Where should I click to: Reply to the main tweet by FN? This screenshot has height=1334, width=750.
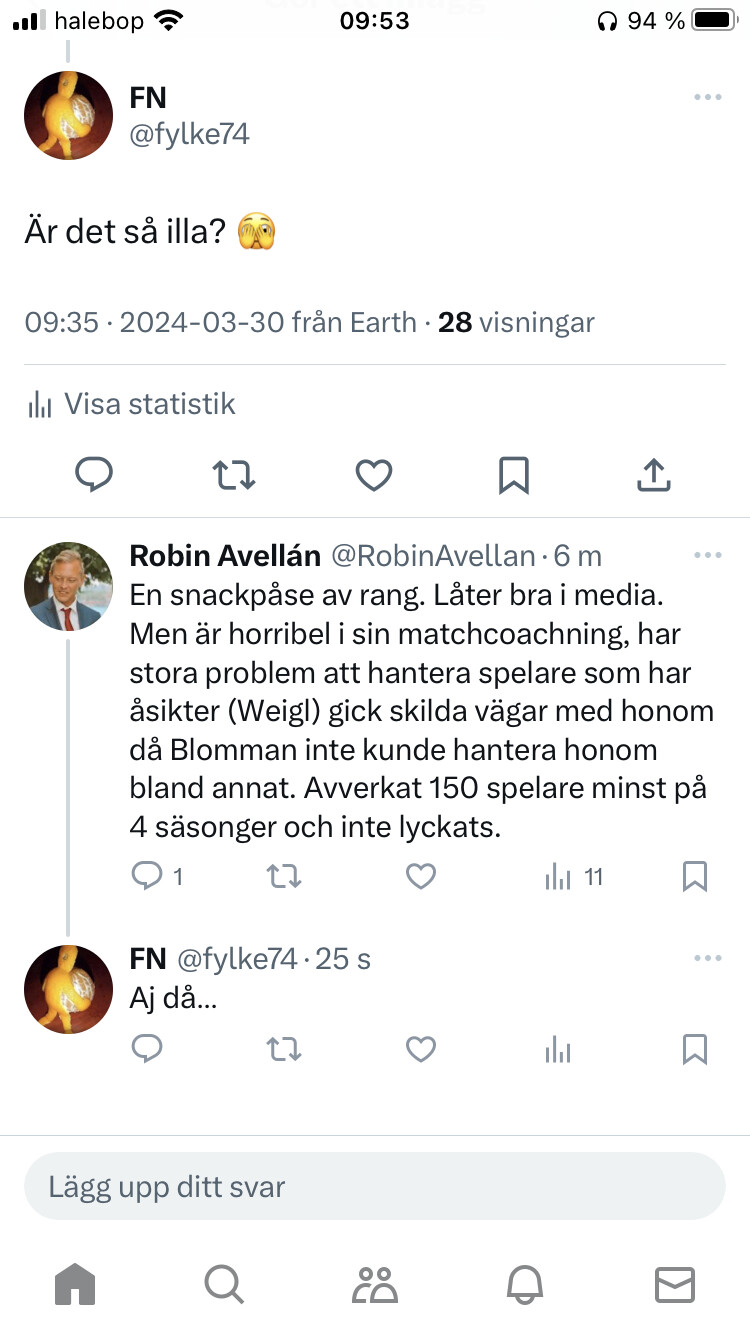point(94,475)
